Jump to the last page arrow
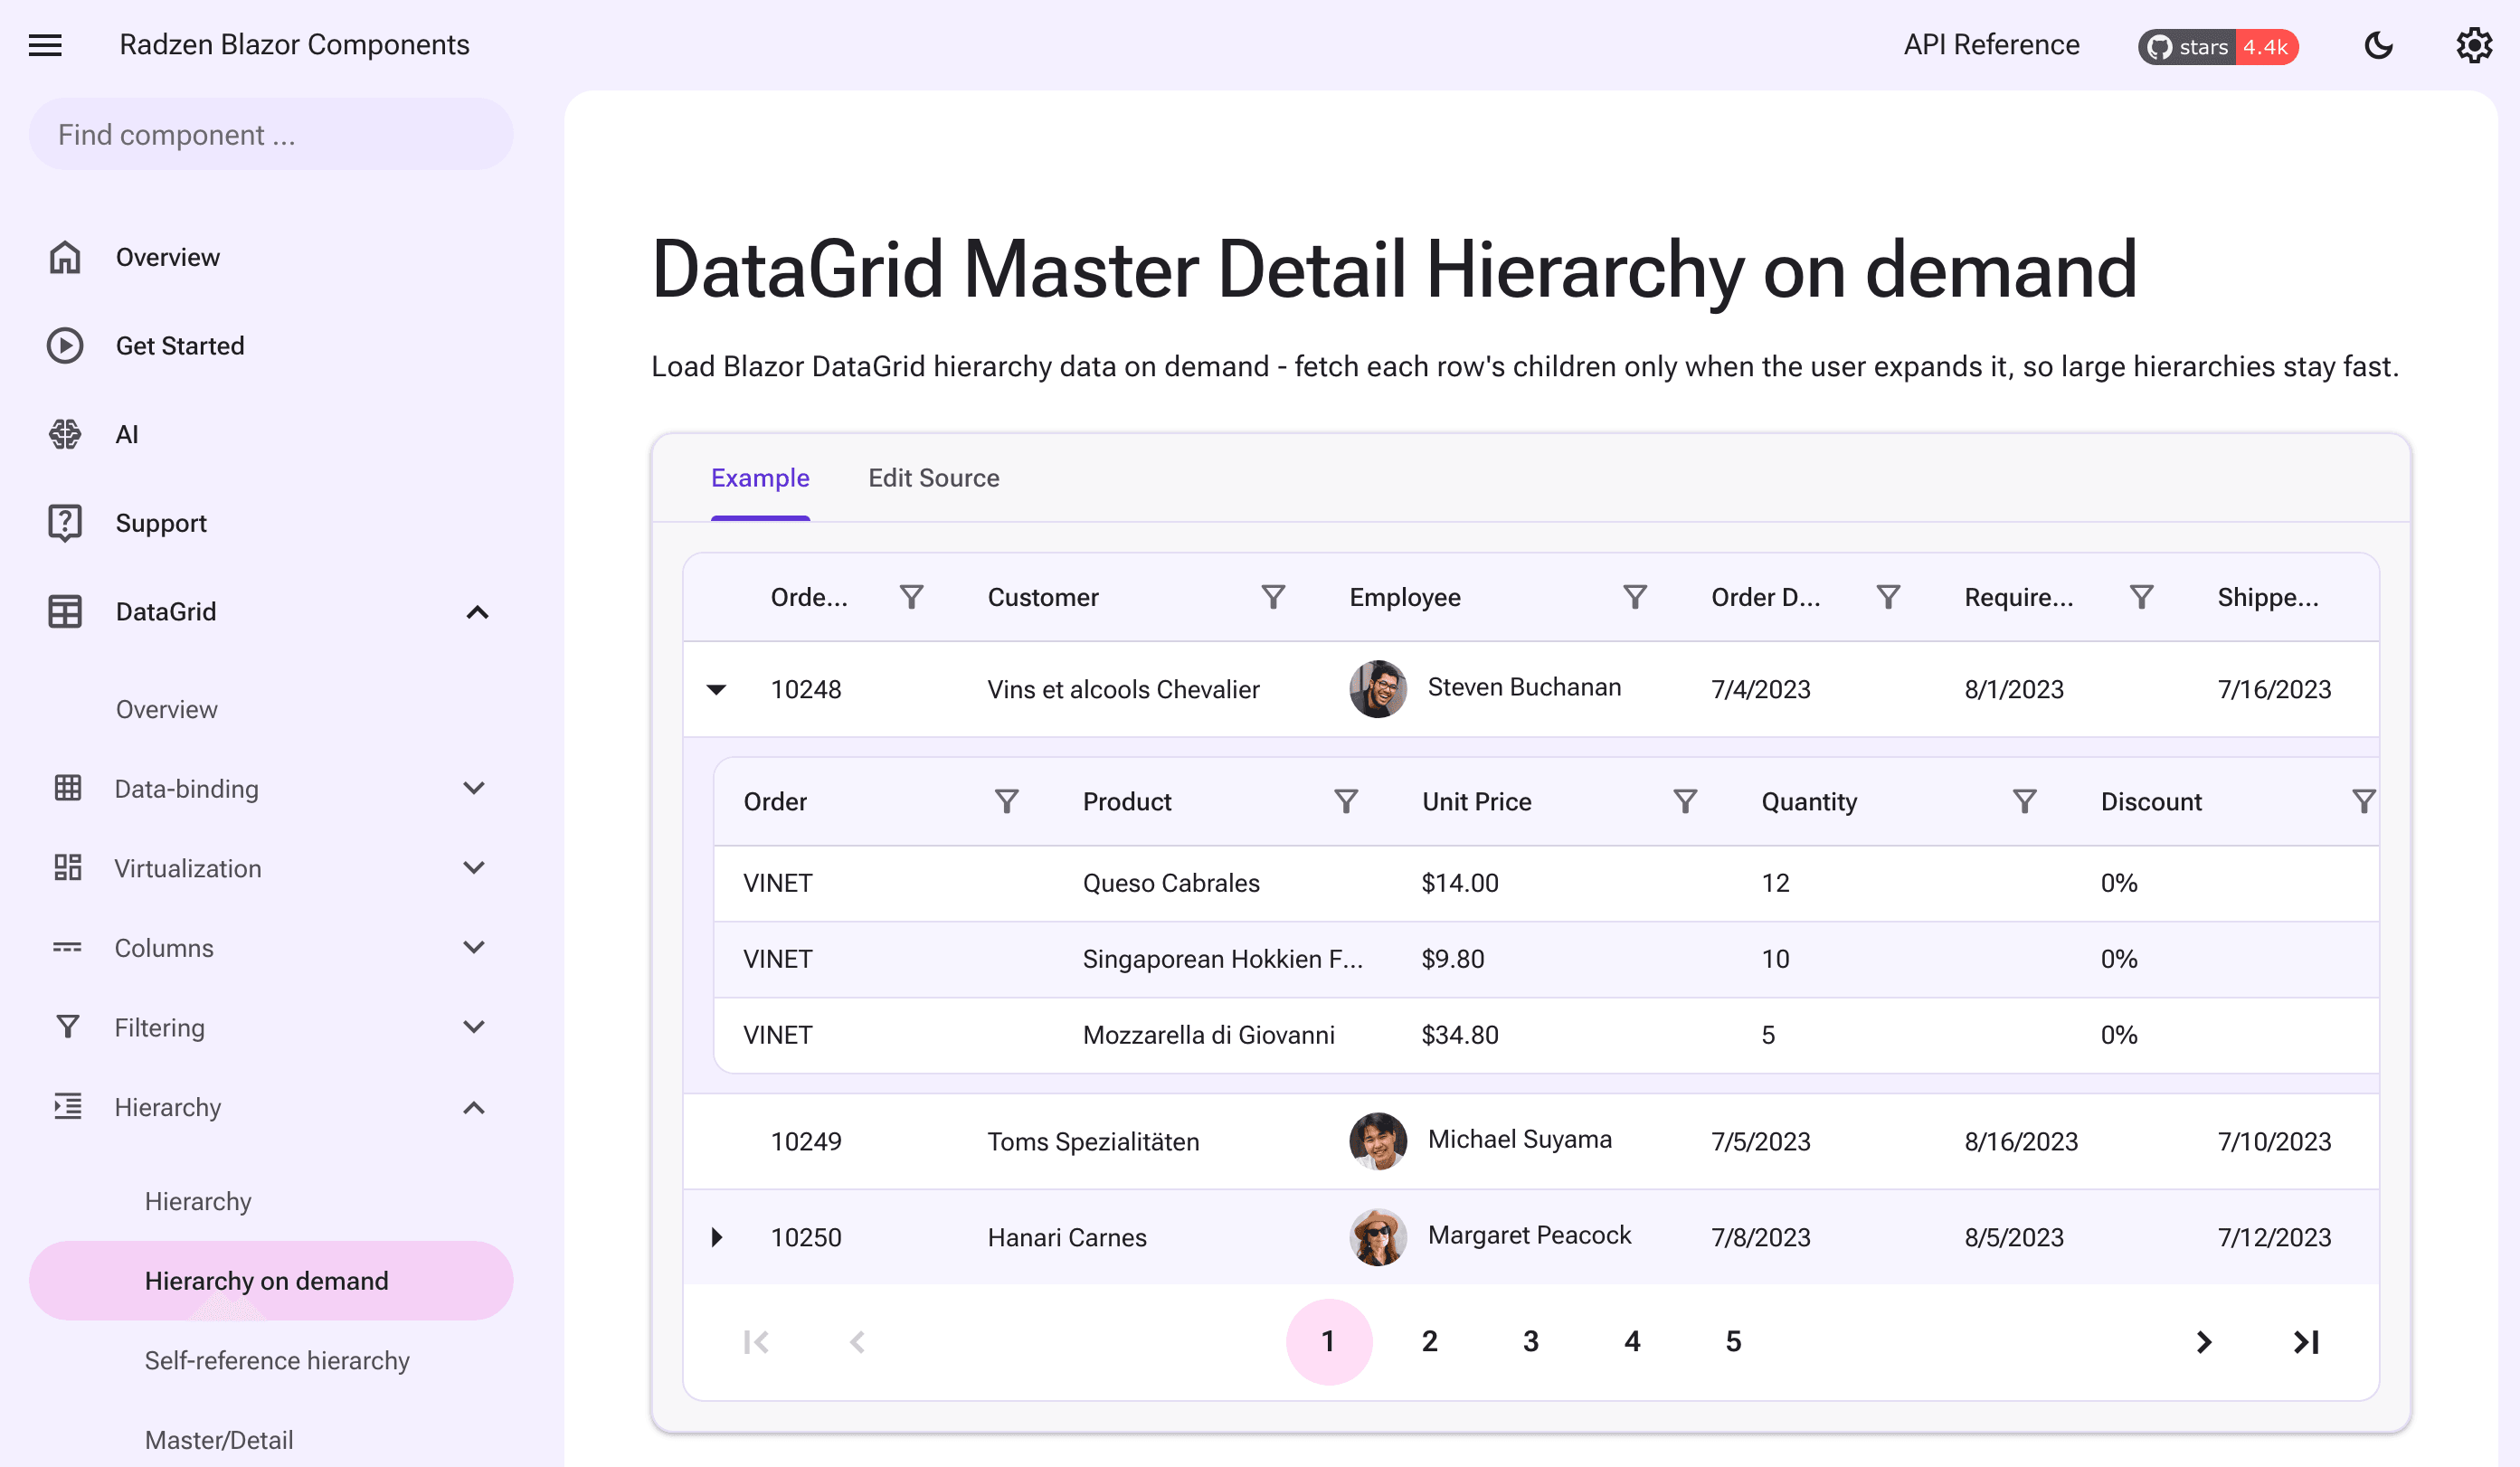This screenshot has width=2520, height=1467. [x=2306, y=1341]
